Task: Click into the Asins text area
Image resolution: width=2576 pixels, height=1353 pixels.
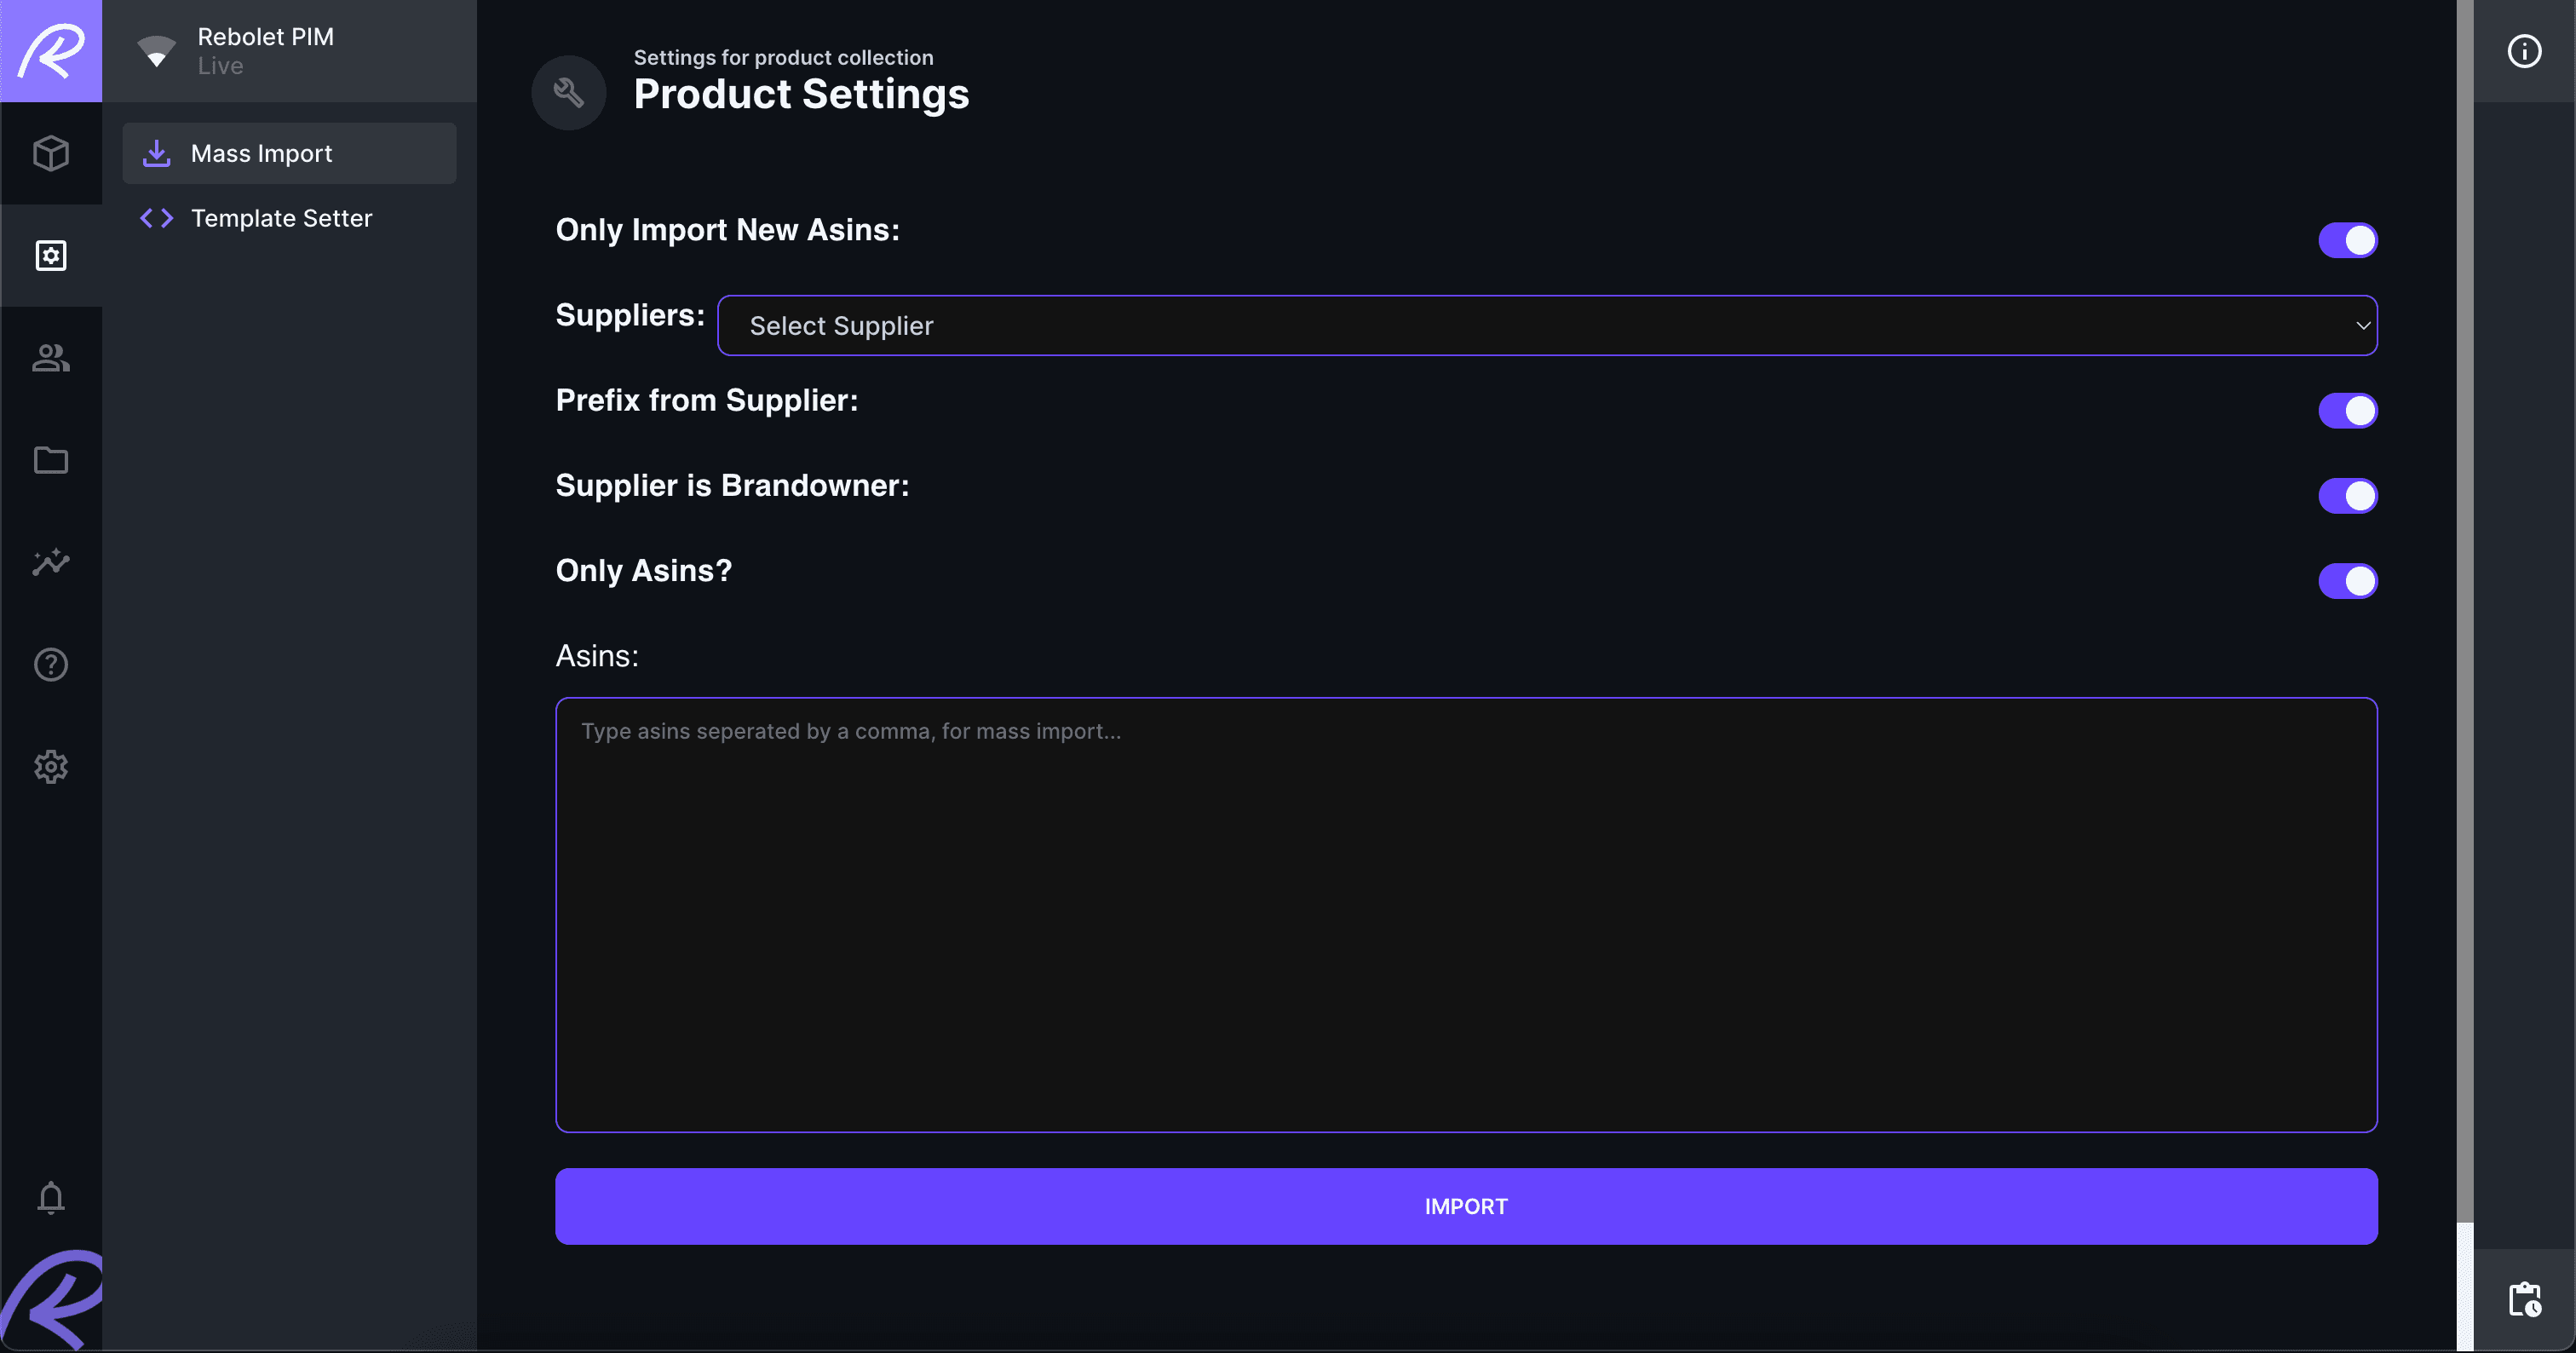Action: point(1466,915)
